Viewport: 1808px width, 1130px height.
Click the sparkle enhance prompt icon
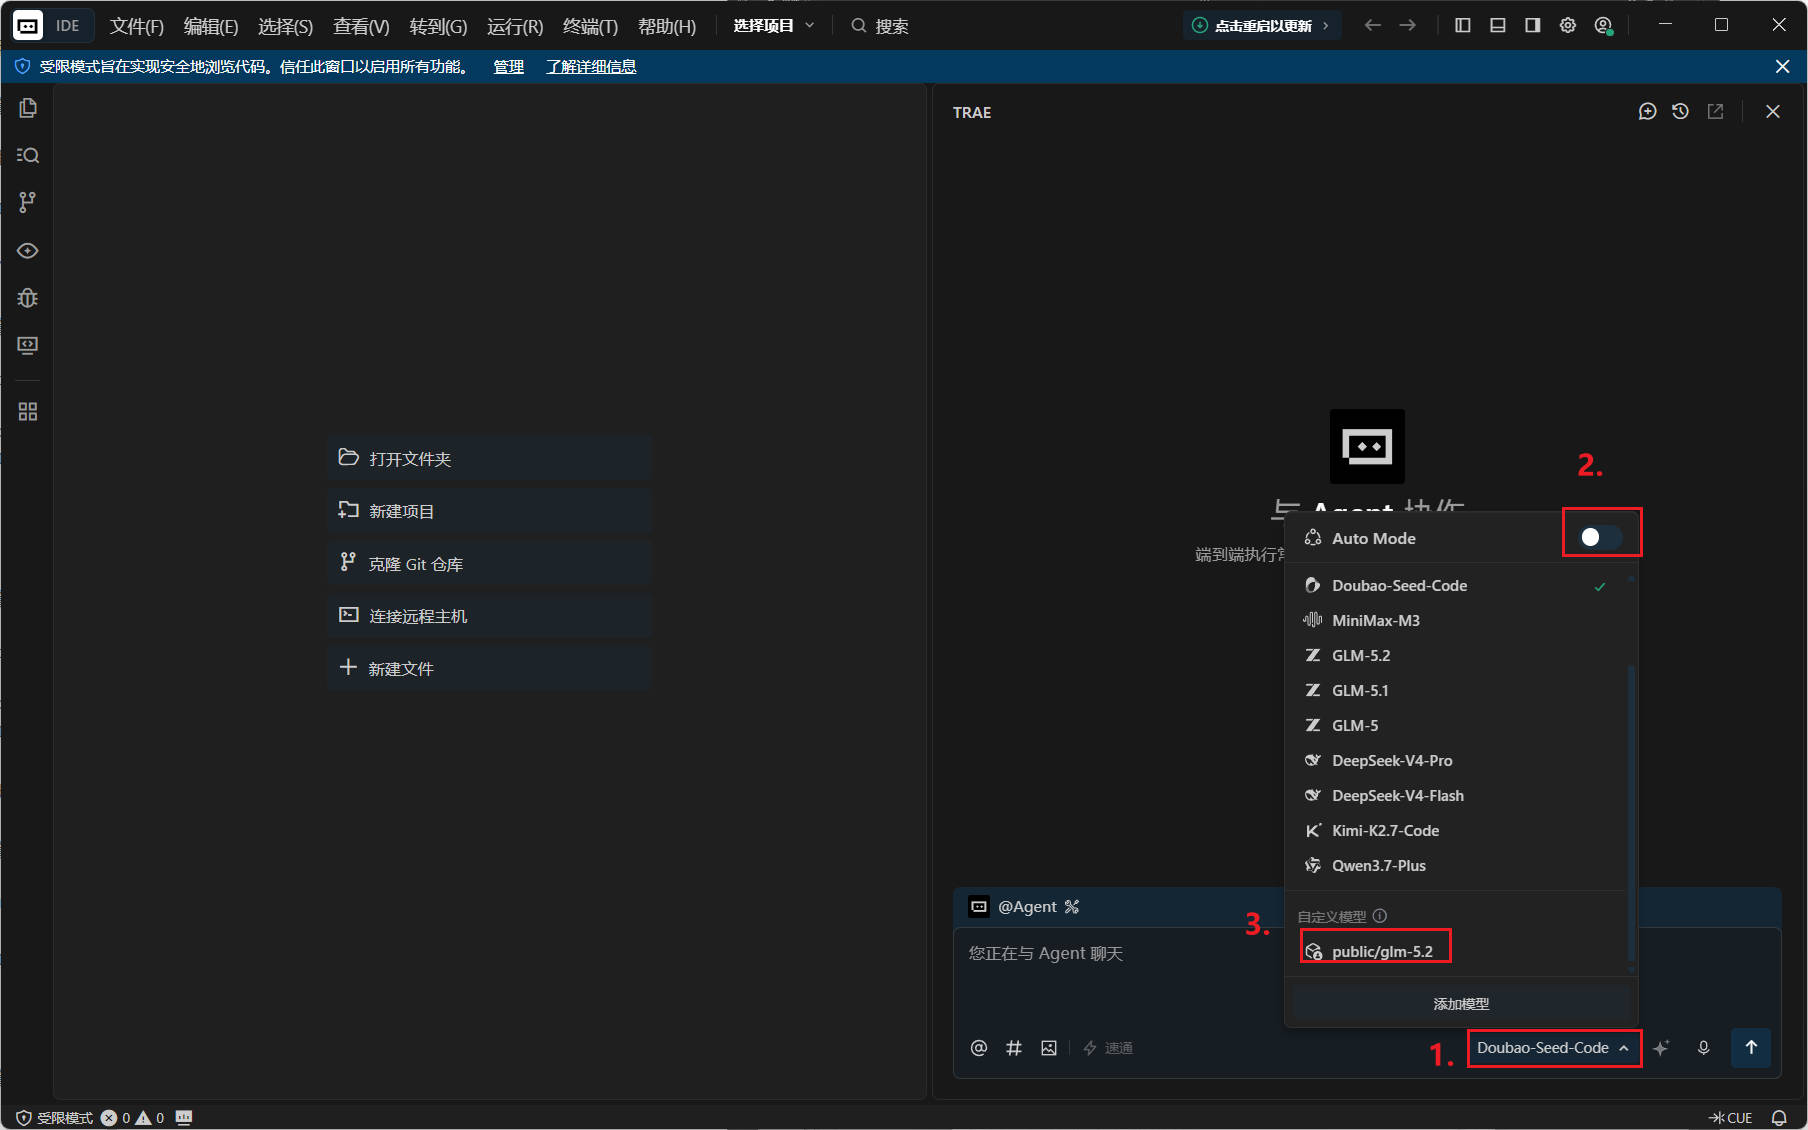tap(1661, 1048)
